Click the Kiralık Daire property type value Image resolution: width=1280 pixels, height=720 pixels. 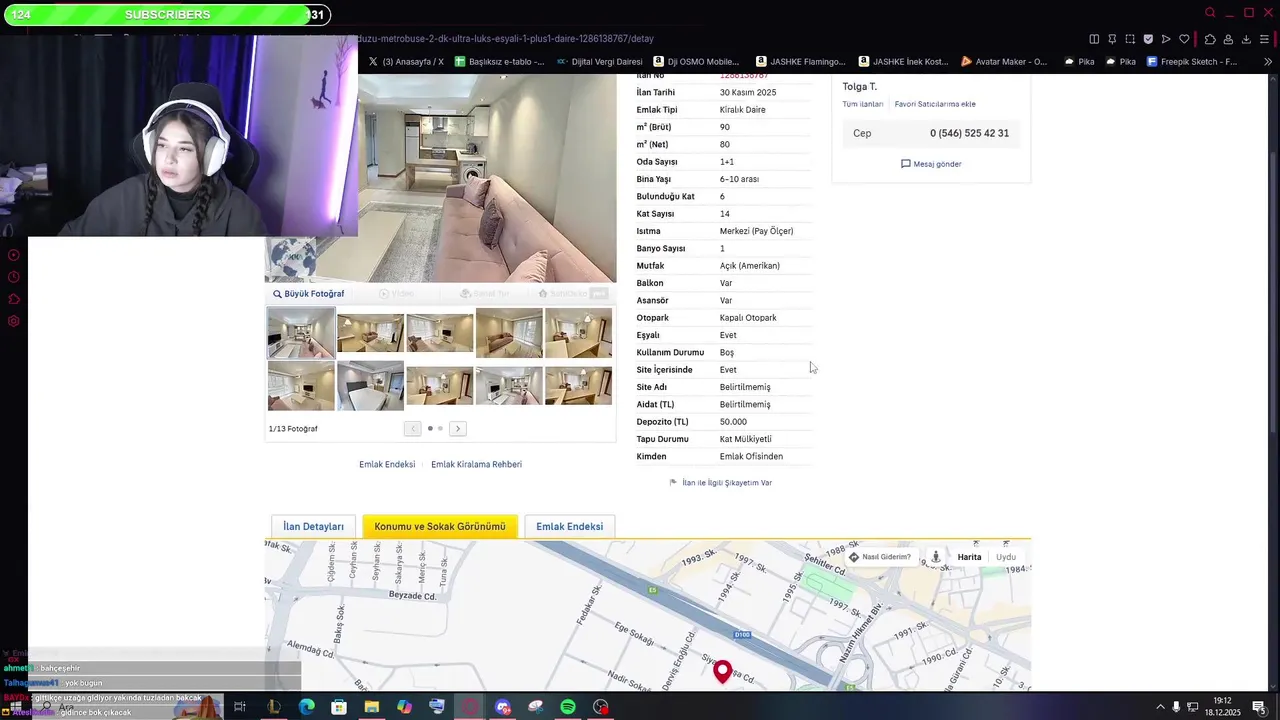[743, 110]
